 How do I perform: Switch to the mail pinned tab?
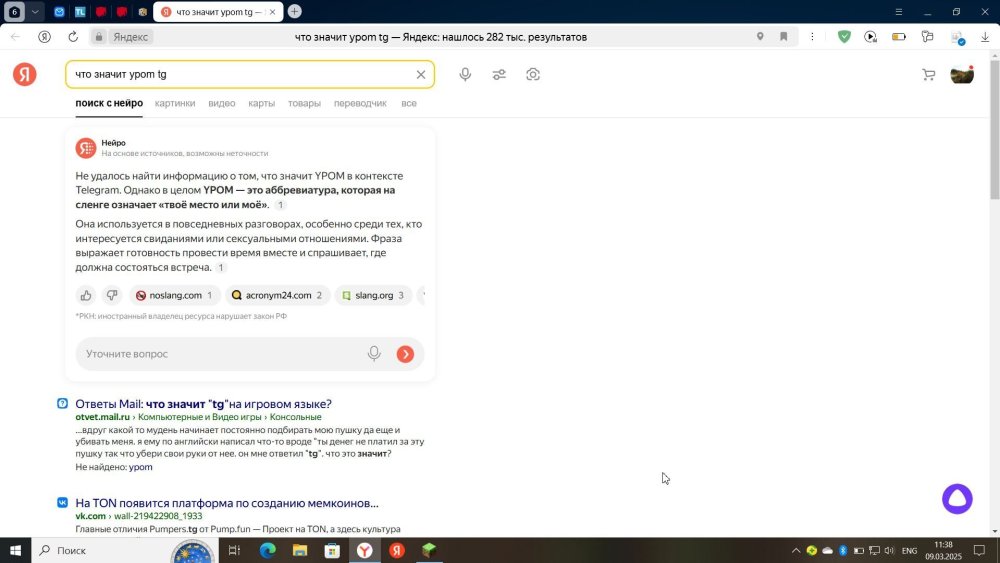[x=59, y=11]
